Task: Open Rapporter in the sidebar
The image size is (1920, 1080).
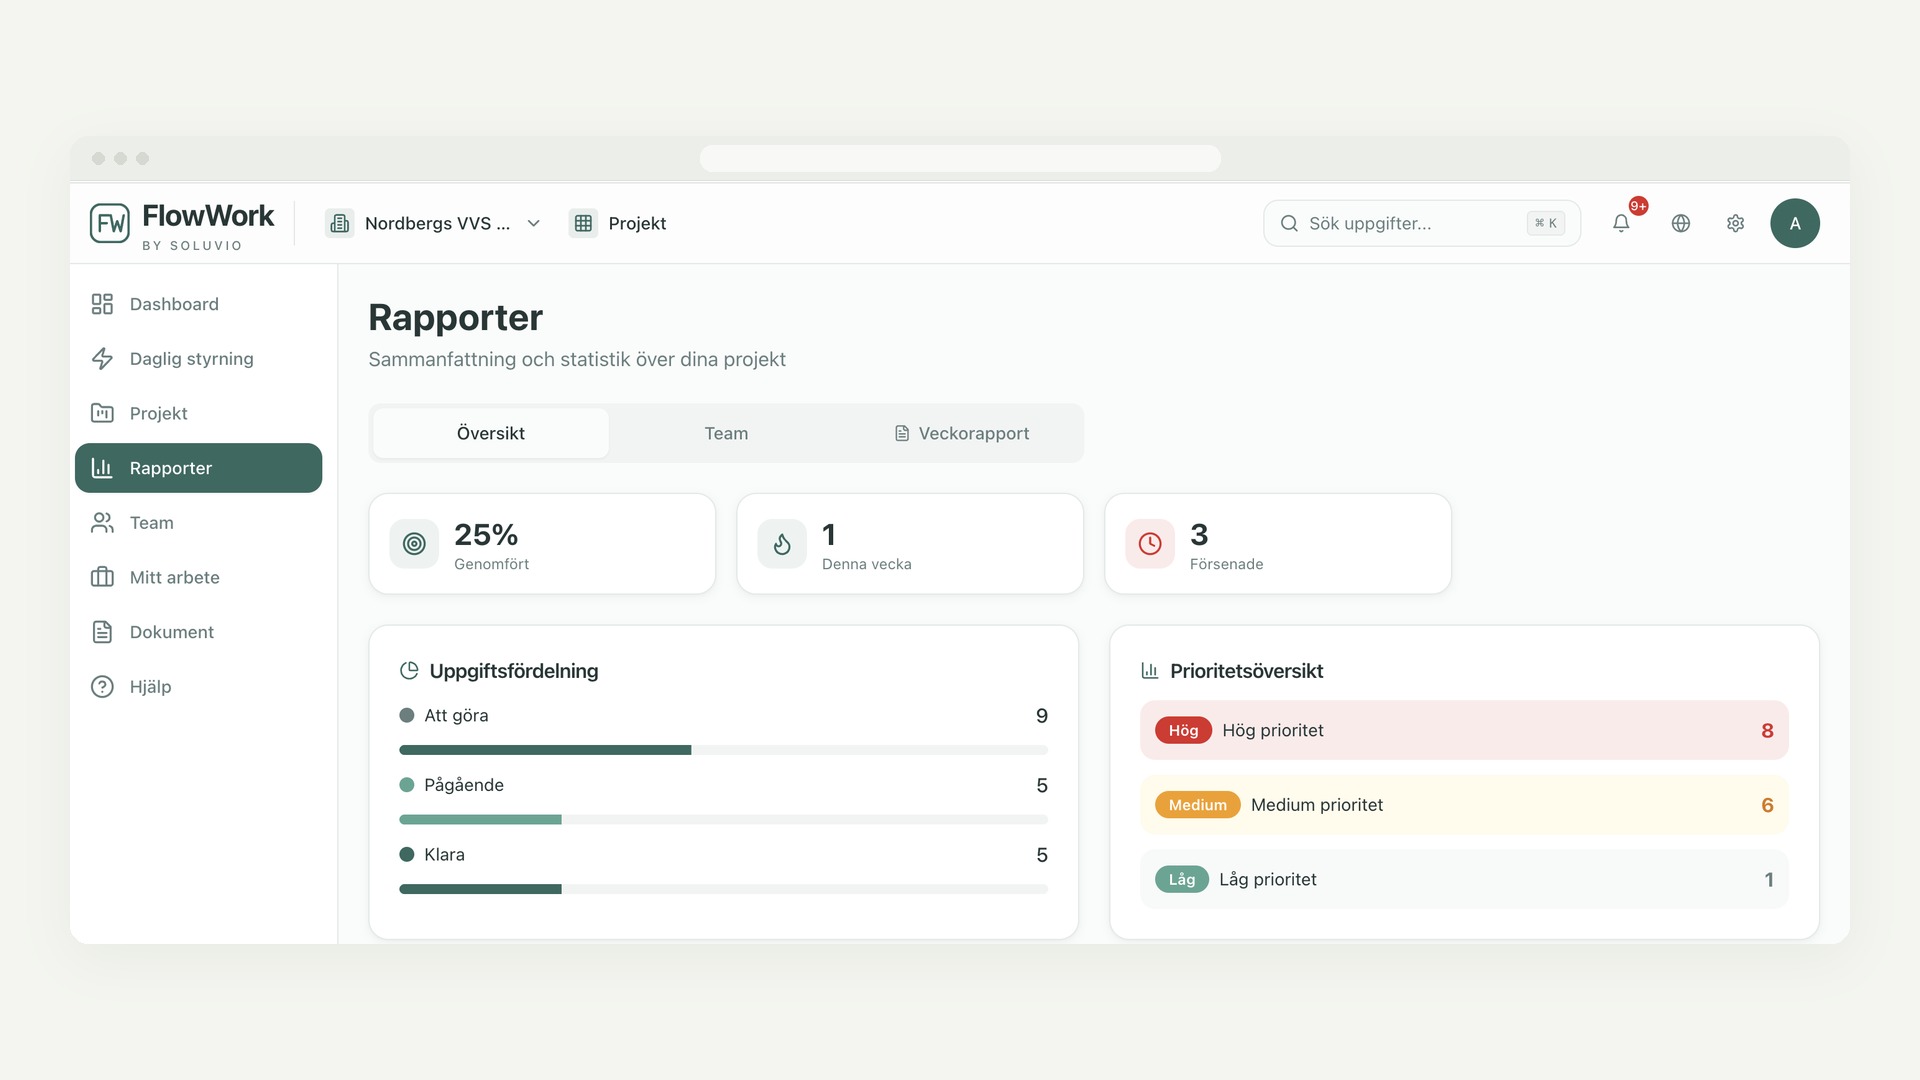Action: tap(198, 468)
